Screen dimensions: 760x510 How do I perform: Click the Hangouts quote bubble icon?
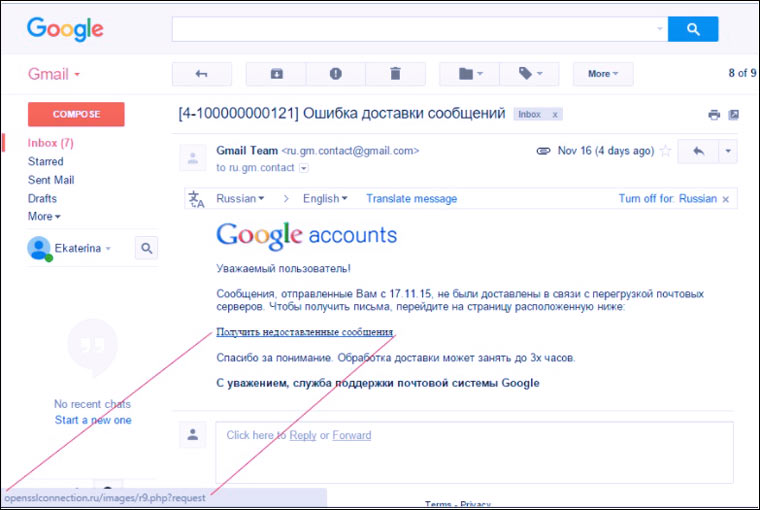tap(93, 347)
